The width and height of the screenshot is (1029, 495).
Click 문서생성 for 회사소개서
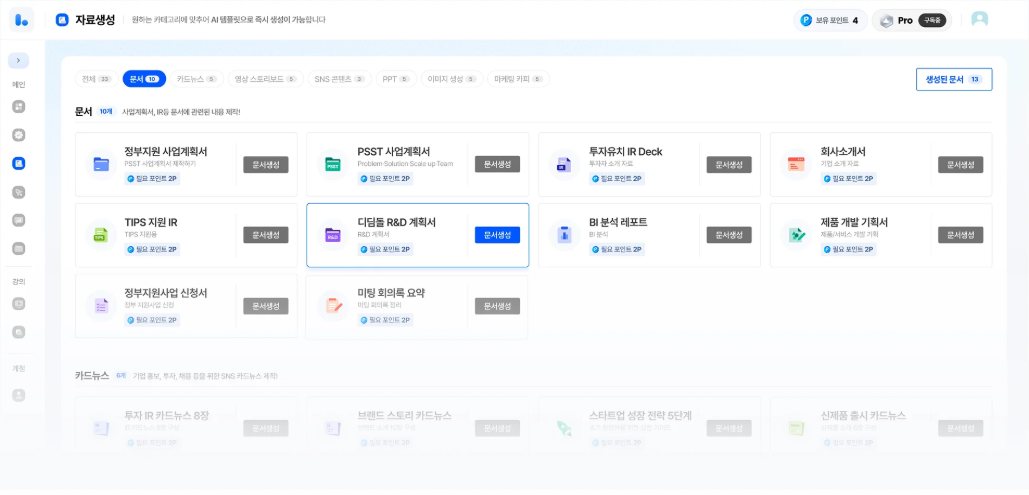point(961,164)
